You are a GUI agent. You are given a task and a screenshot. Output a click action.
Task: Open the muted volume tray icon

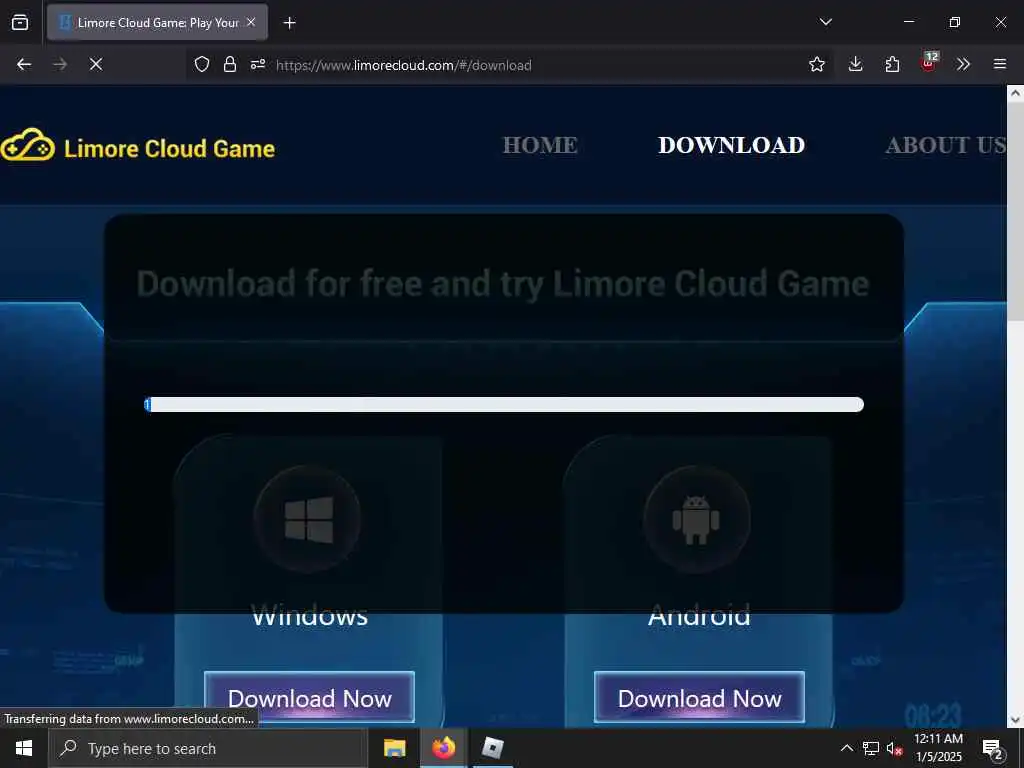[x=894, y=749]
